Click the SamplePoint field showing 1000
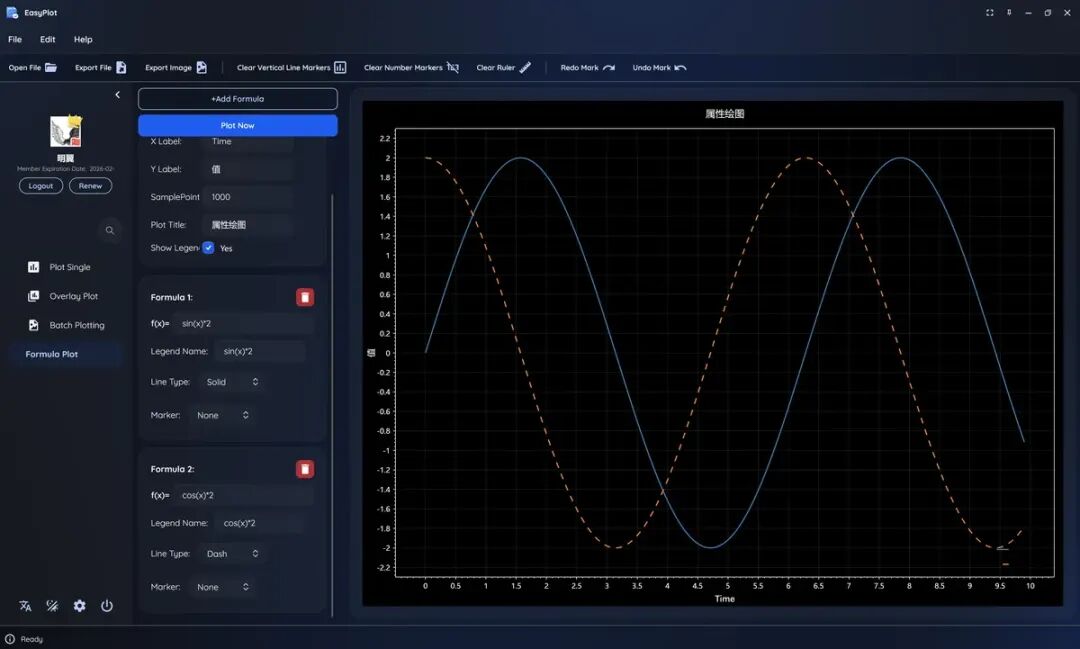Screen dimensions: 1080x649 [x=249, y=197]
